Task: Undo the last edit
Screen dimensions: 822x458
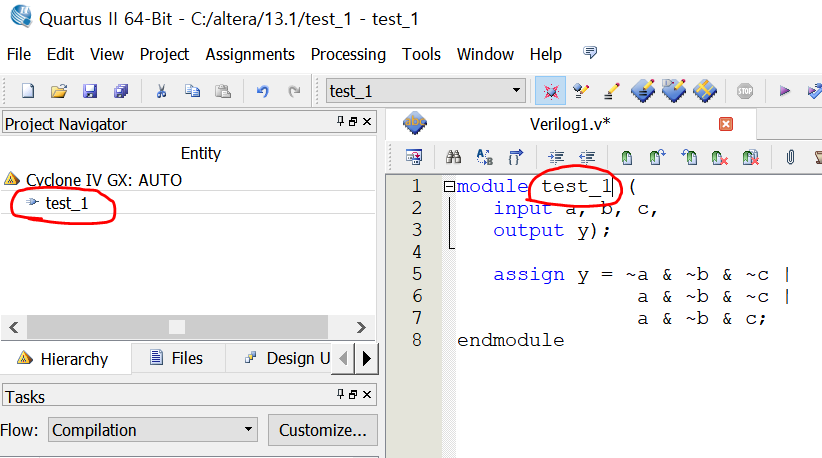Action: coord(263,91)
